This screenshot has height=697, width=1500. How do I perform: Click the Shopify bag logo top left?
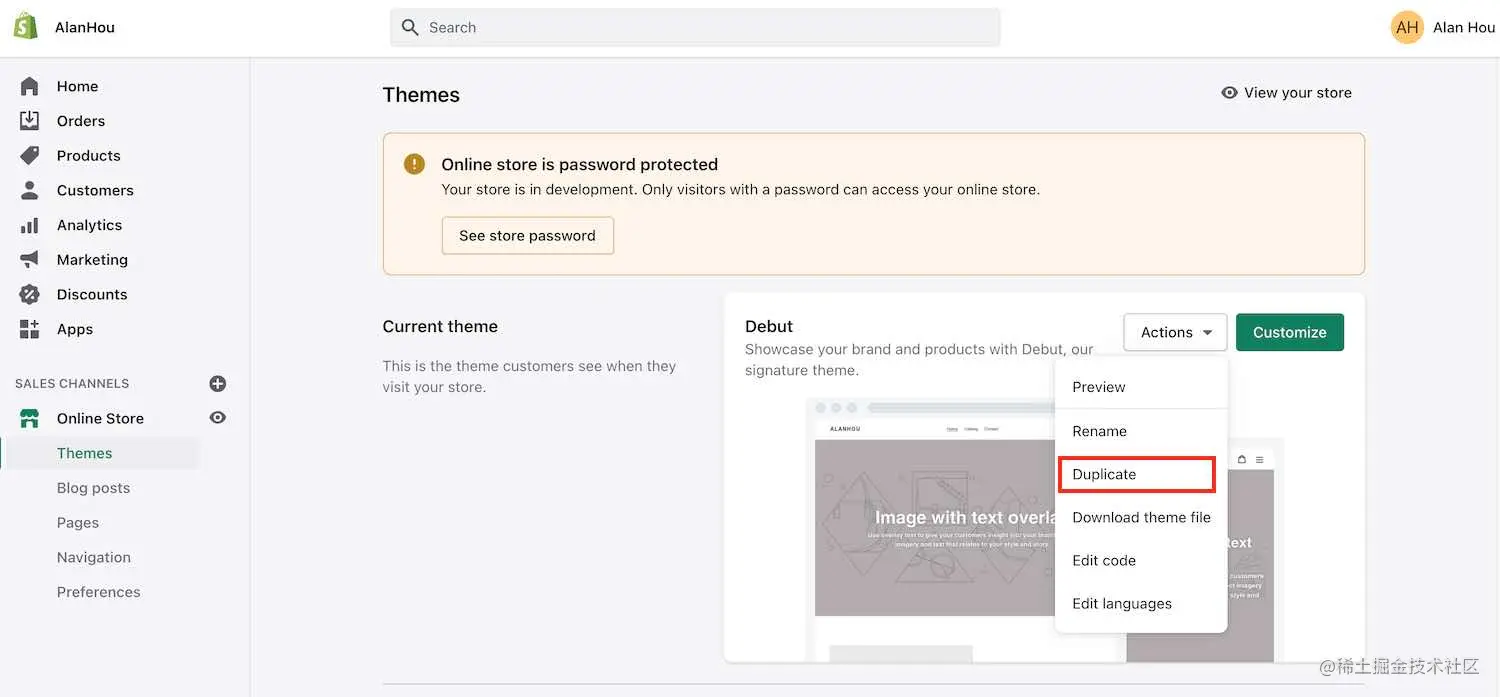(25, 25)
